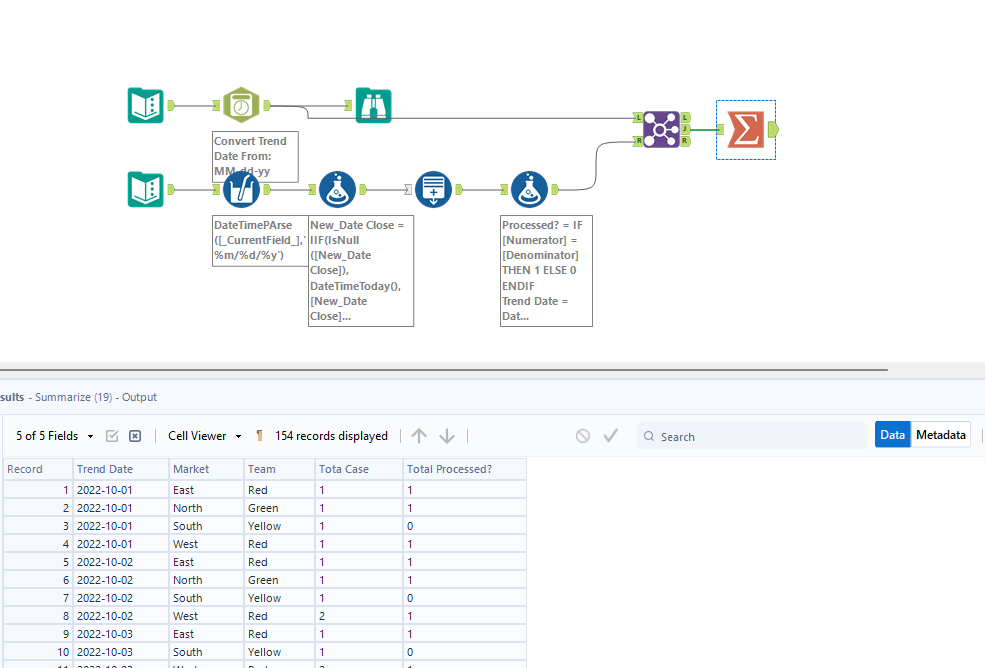
Task: Select 2022-10-03 date in record 9
Action: (x=121, y=634)
